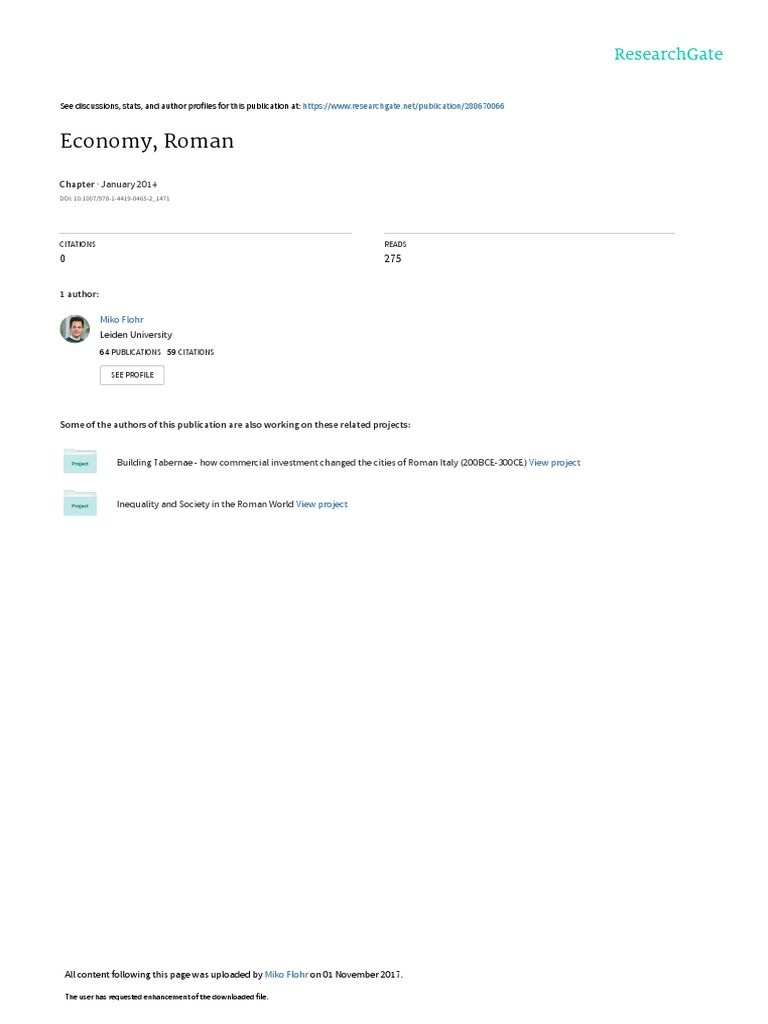Click the "Economy, Roman" publication title
768x1024 pixels.
[147, 141]
